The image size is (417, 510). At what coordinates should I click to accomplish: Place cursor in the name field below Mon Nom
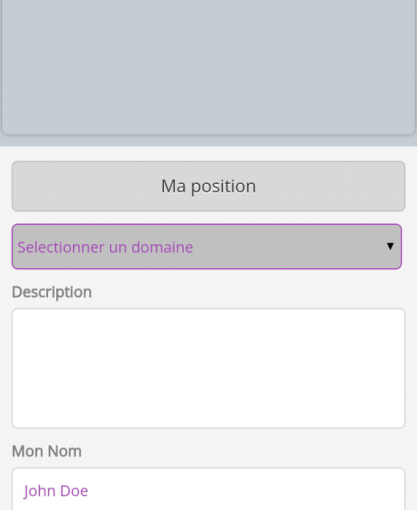tap(208, 489)
